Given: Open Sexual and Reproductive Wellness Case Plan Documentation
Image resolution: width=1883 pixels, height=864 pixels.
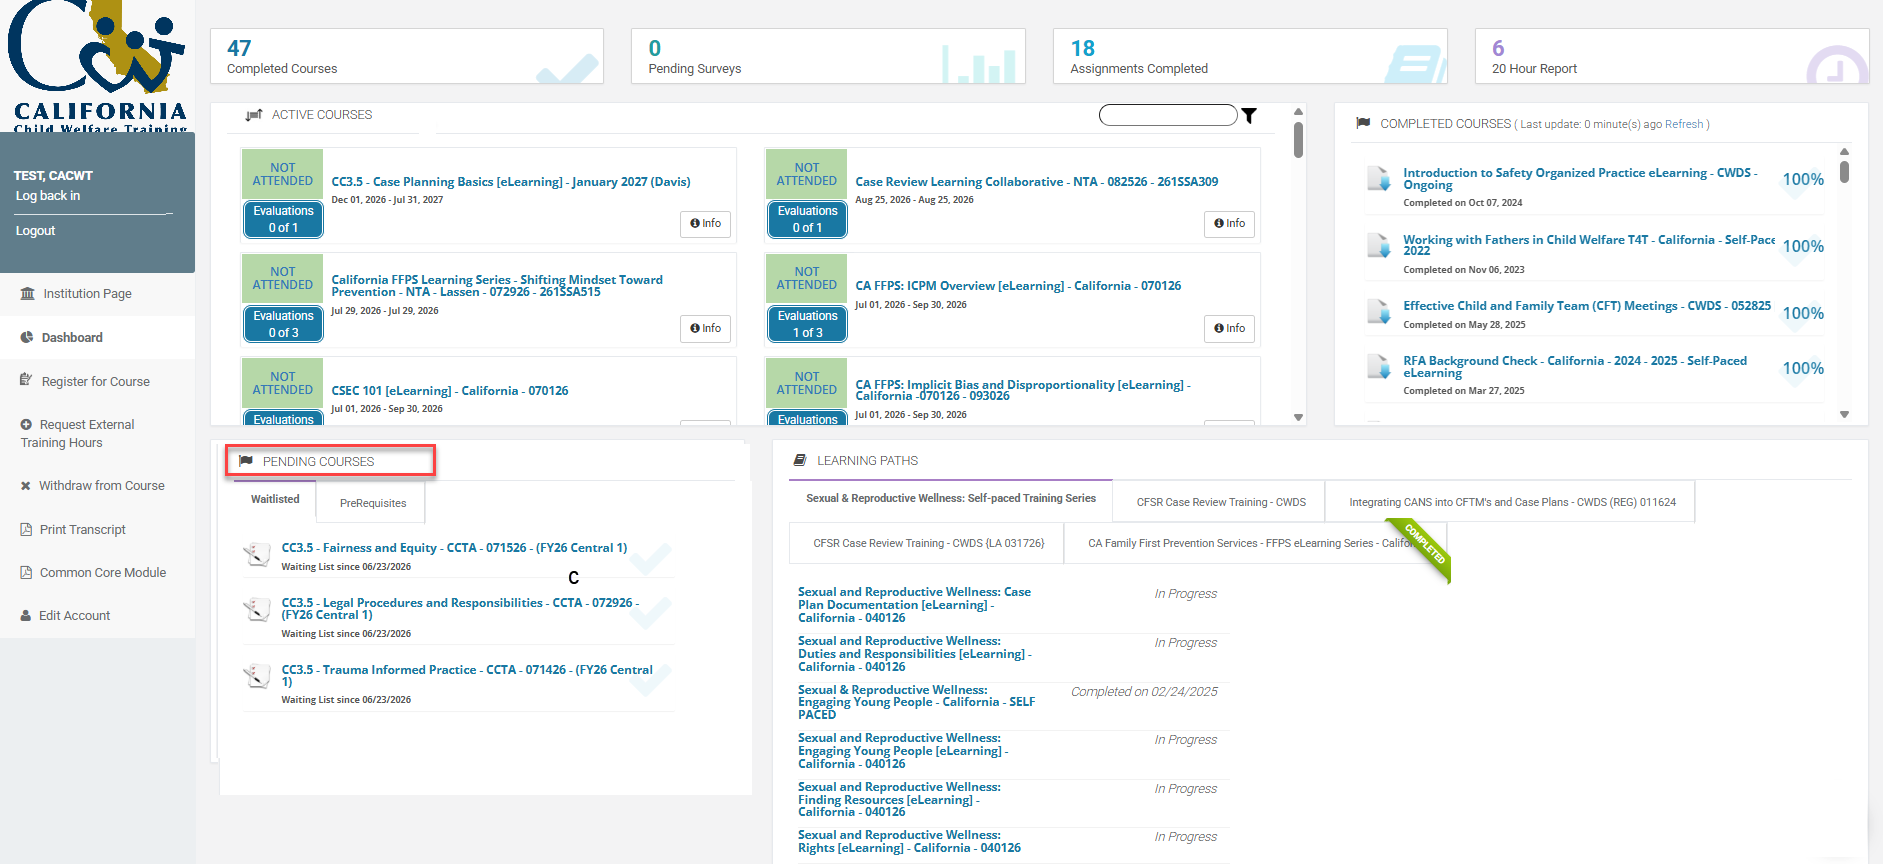Looking at the screenshot, I should [x=914, y=605].
